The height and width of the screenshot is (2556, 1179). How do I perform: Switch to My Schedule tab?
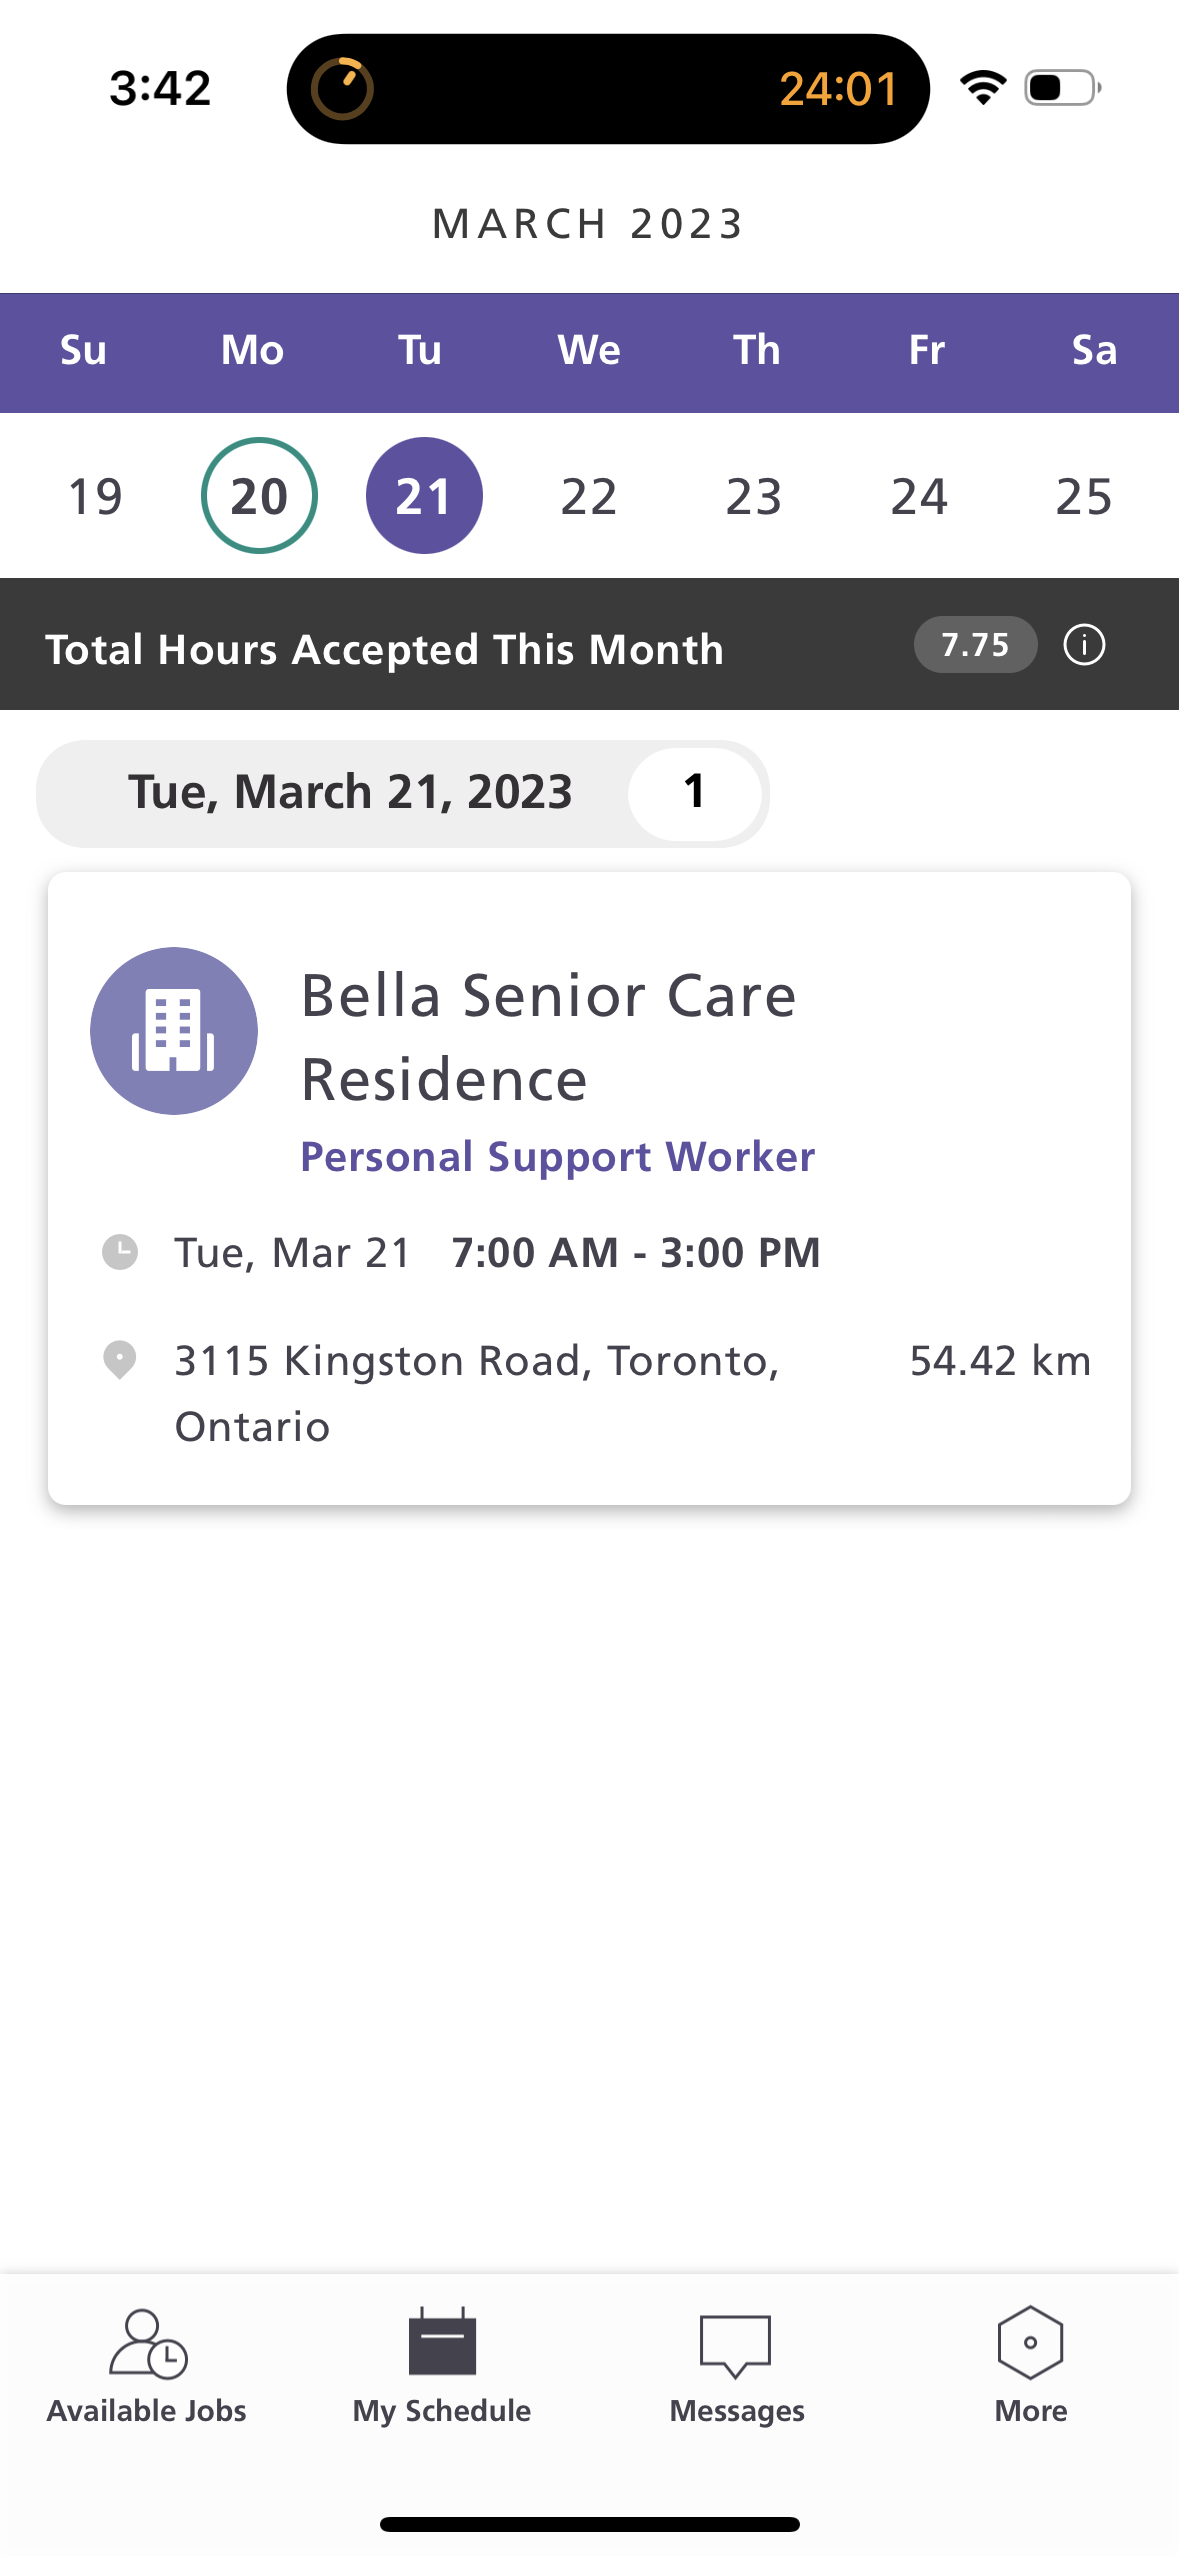point(442,2366)
